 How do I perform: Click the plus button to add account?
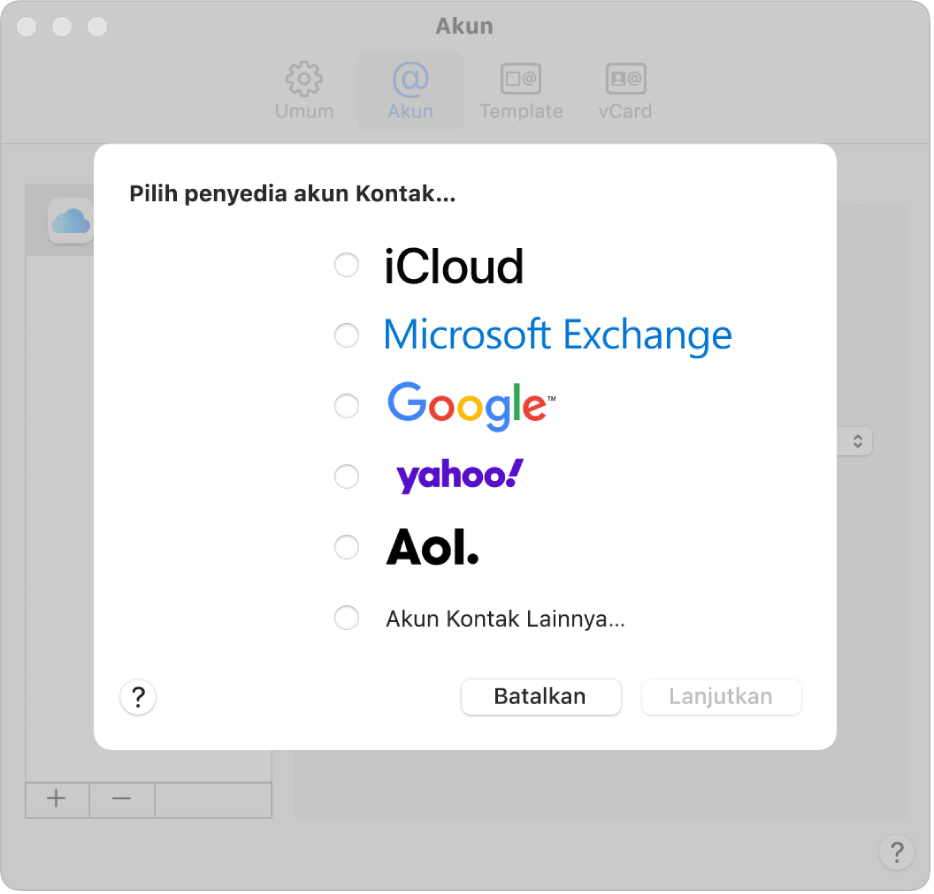(57, 799)
